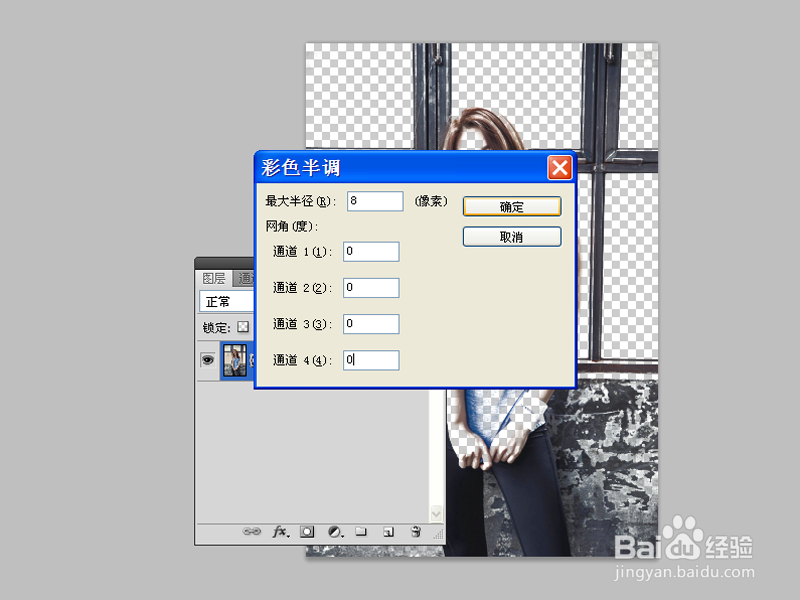800x600 pixels.
Task: Create a new group folder
Action: (x=361, y=532)
